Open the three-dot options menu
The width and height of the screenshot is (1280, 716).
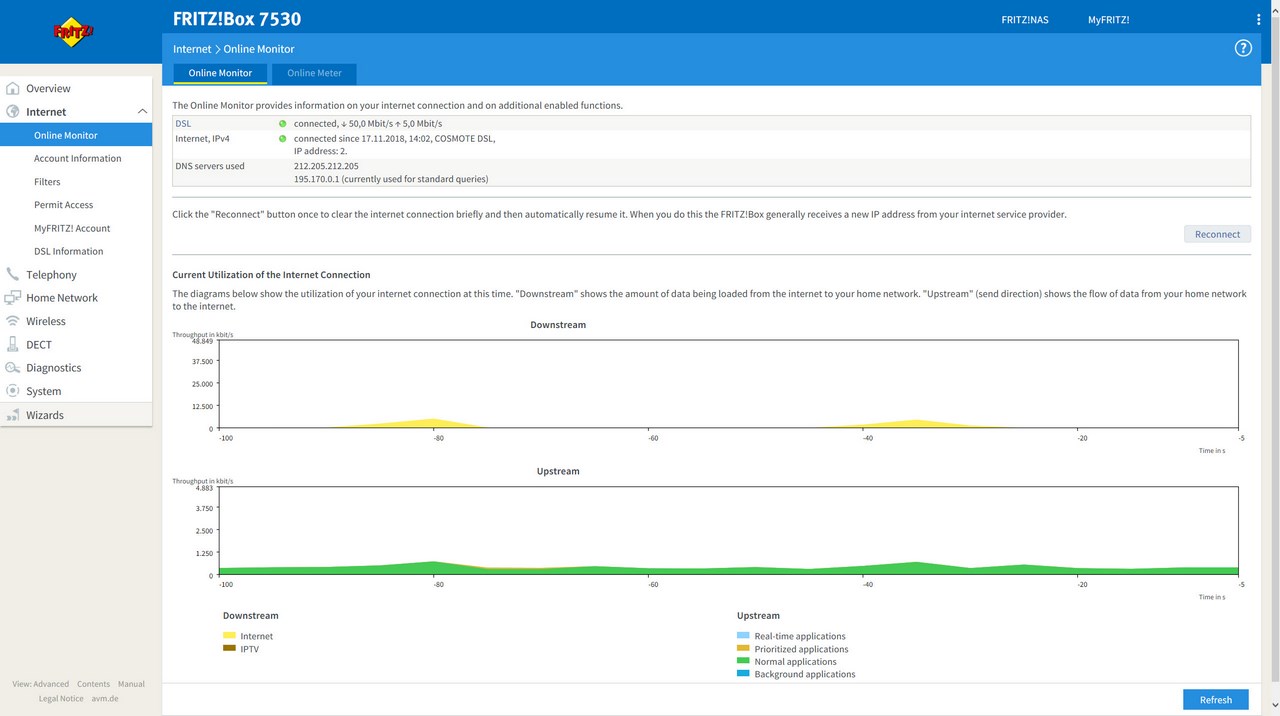(1259, 20)
